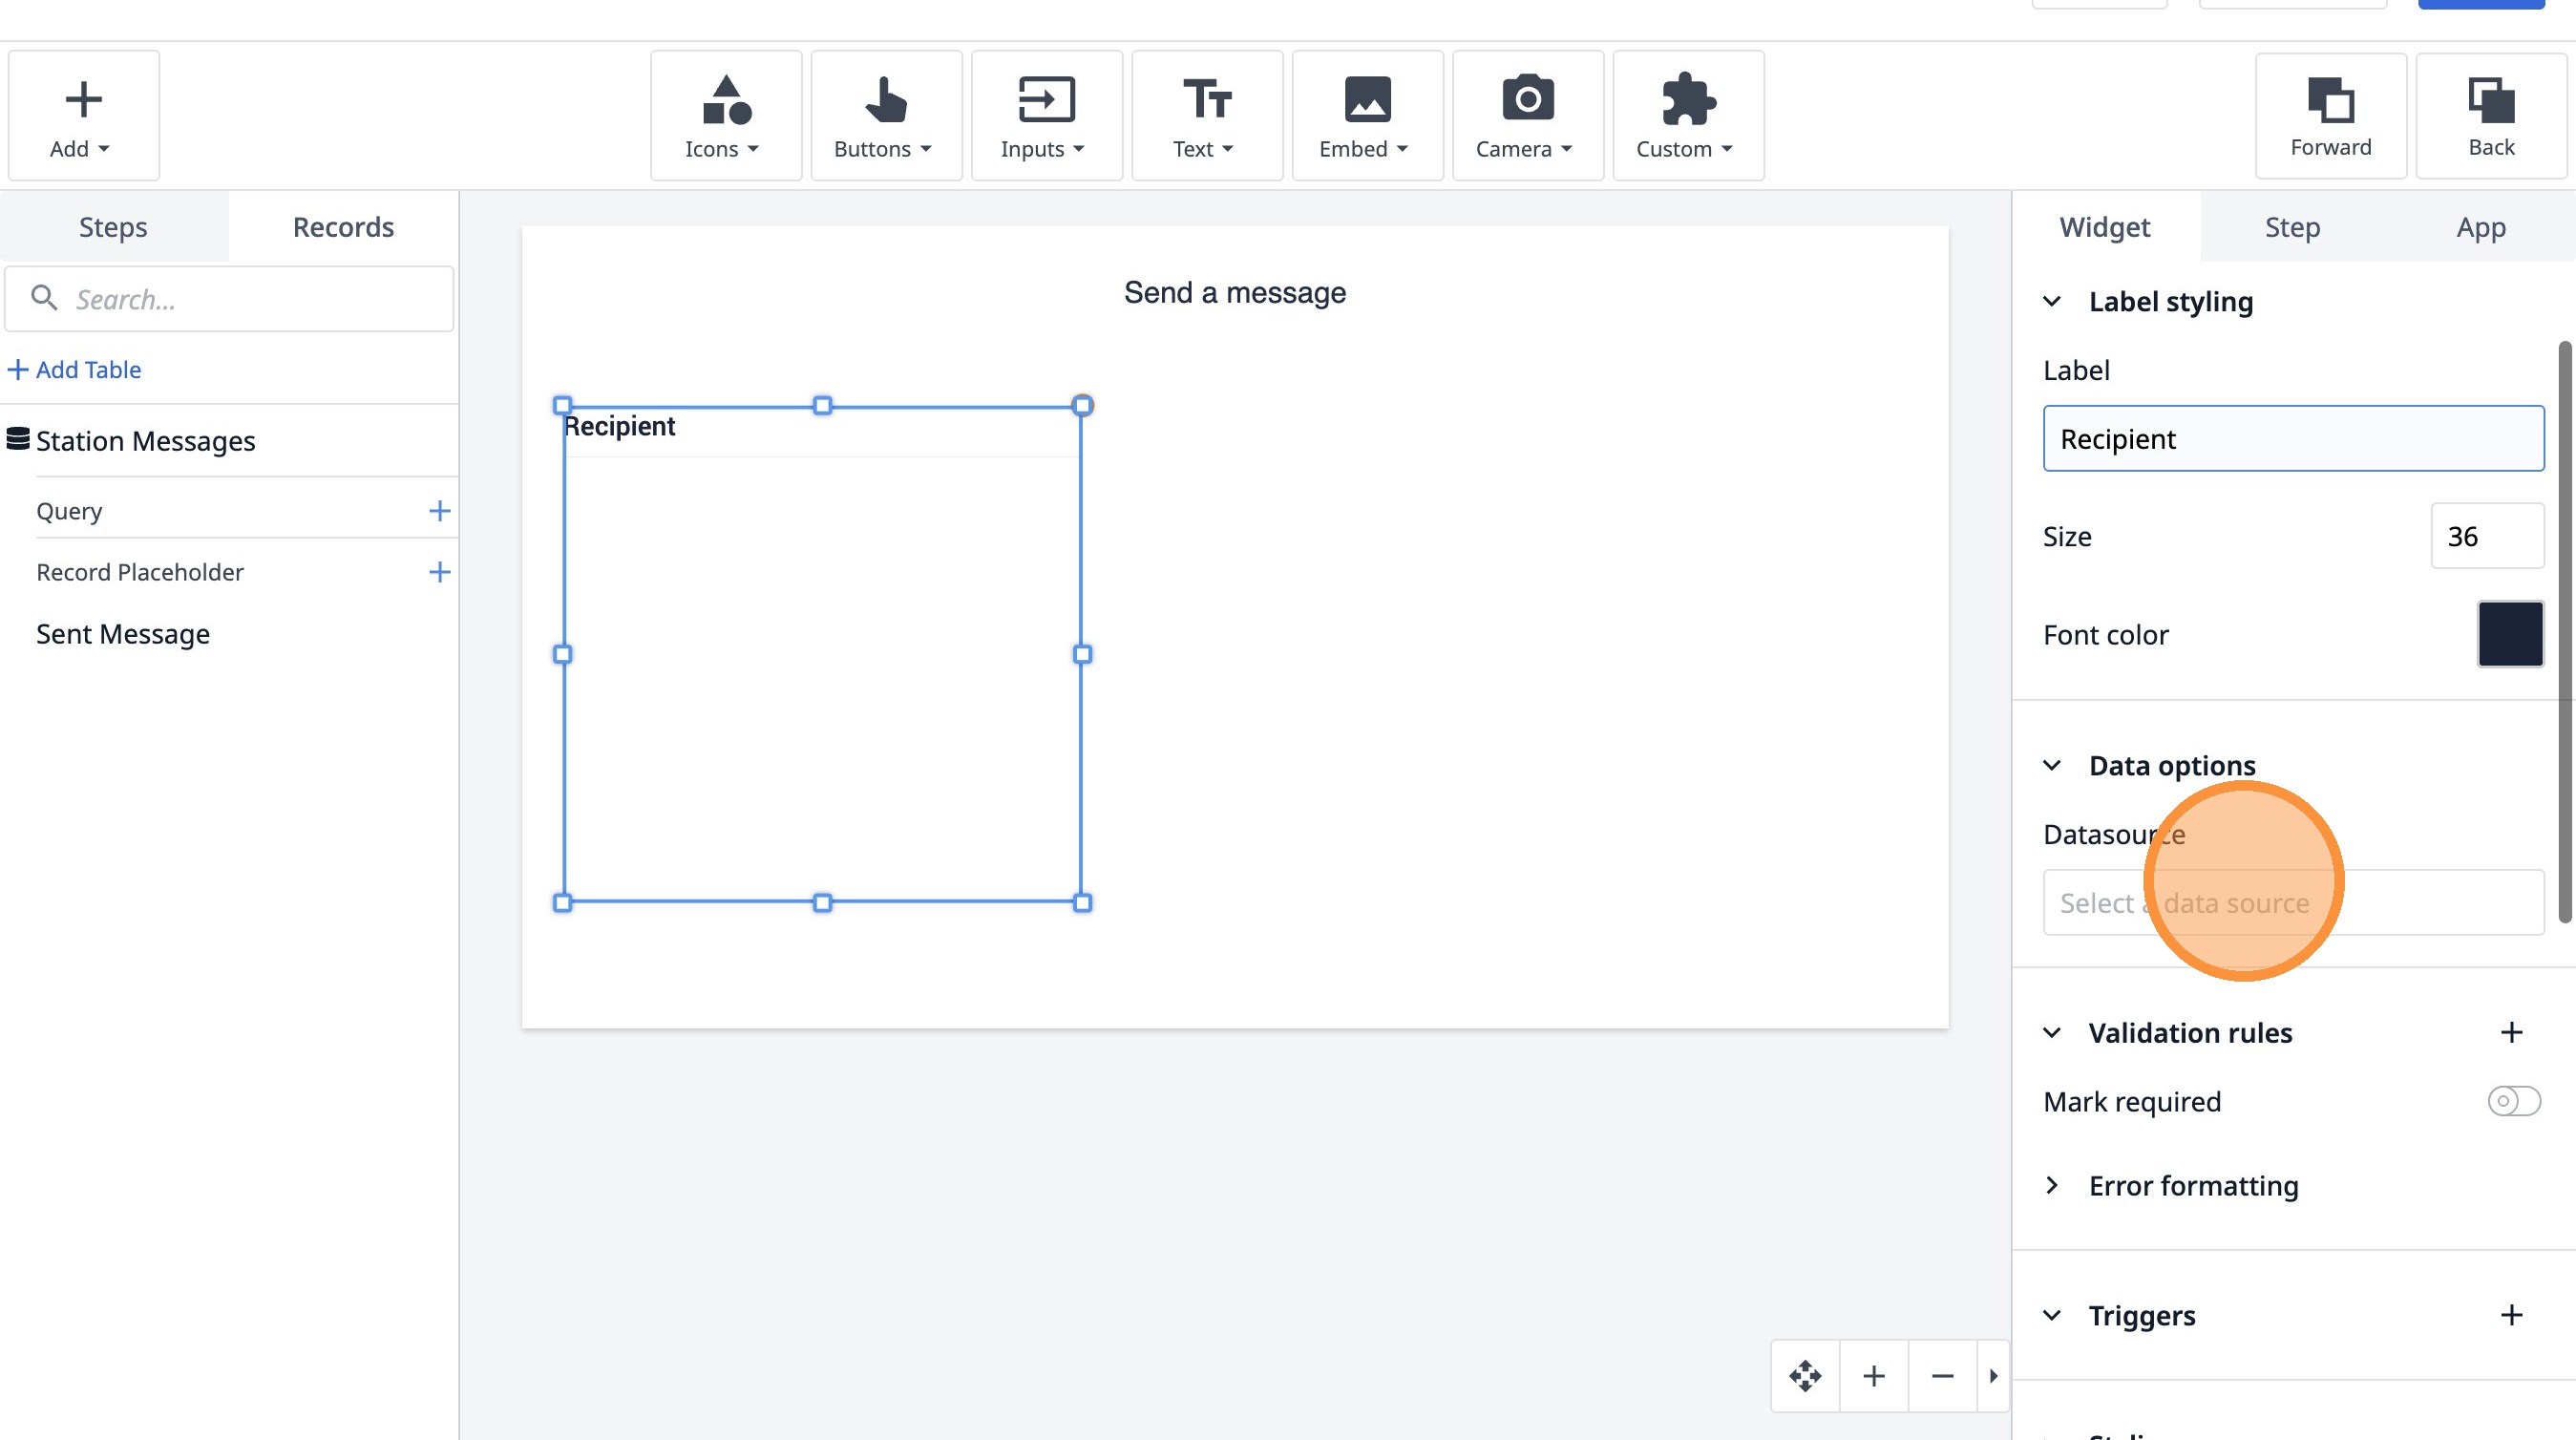2576x1440 pixels.
Task: Toggle Mark required switch
Action: click(x=2513, y=1101)
